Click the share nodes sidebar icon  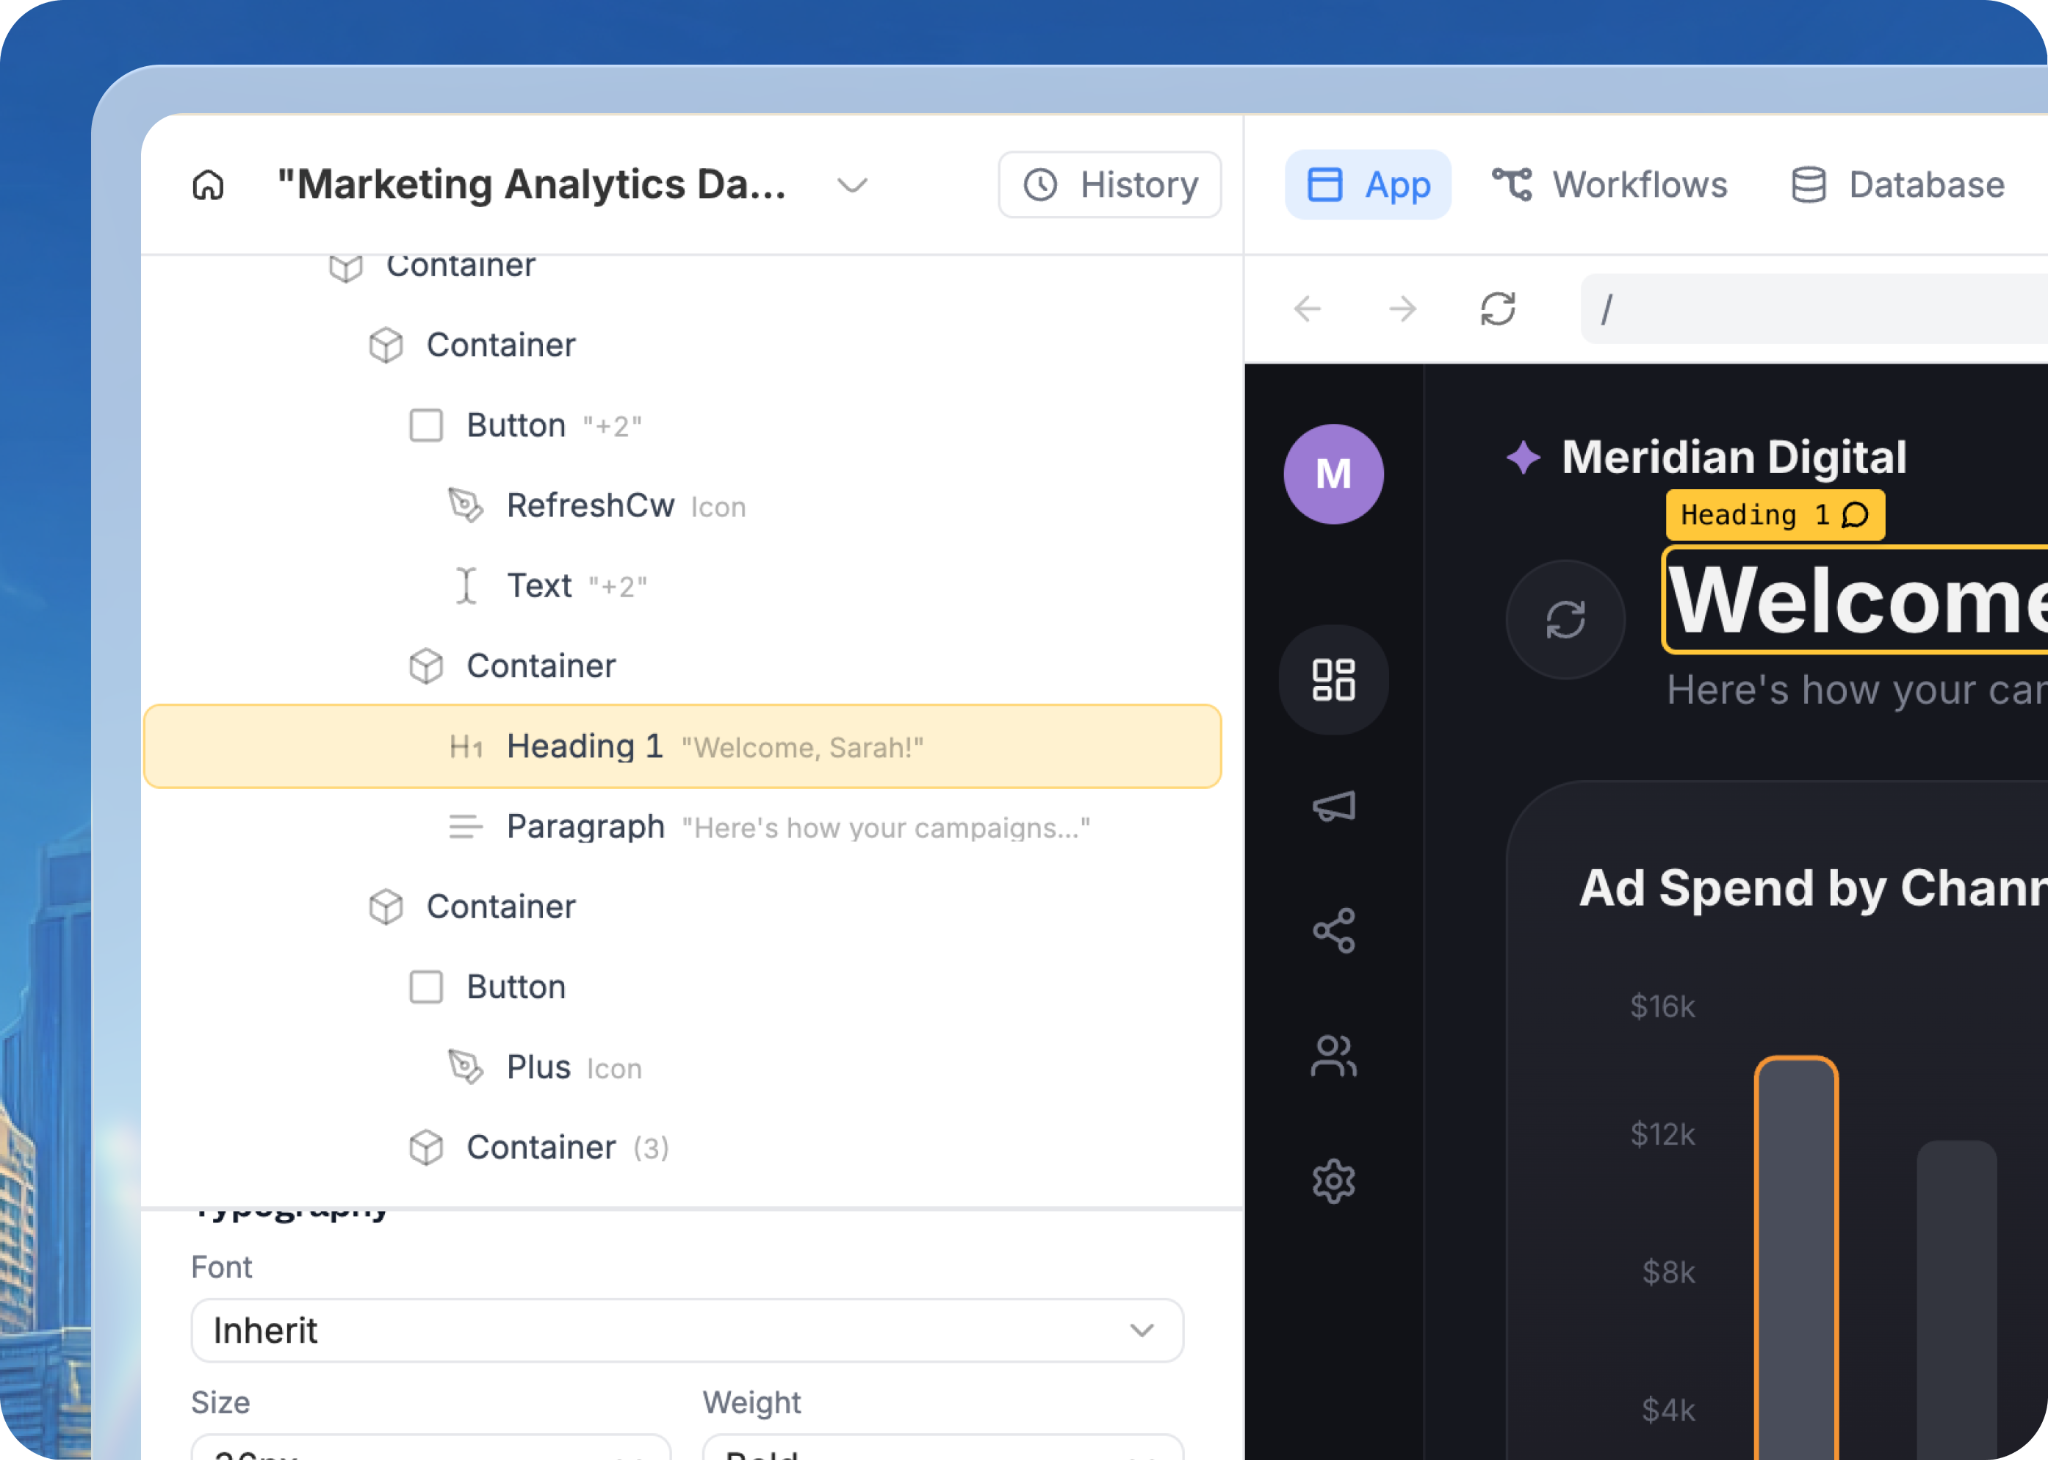(1333, 931)
